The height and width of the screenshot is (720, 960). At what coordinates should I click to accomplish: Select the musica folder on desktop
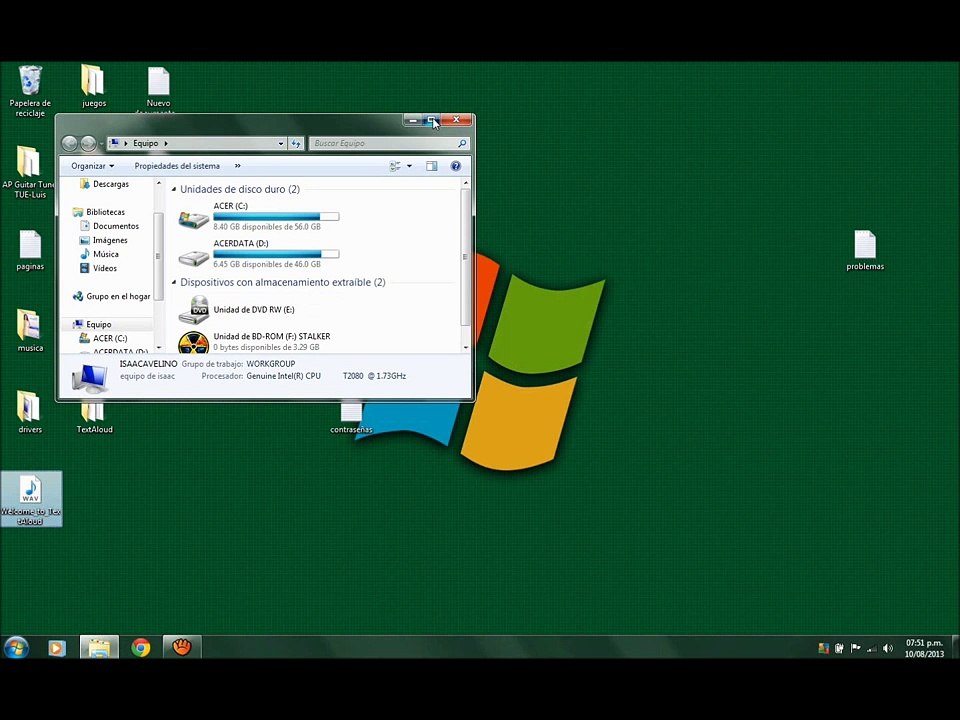(30, 331)
